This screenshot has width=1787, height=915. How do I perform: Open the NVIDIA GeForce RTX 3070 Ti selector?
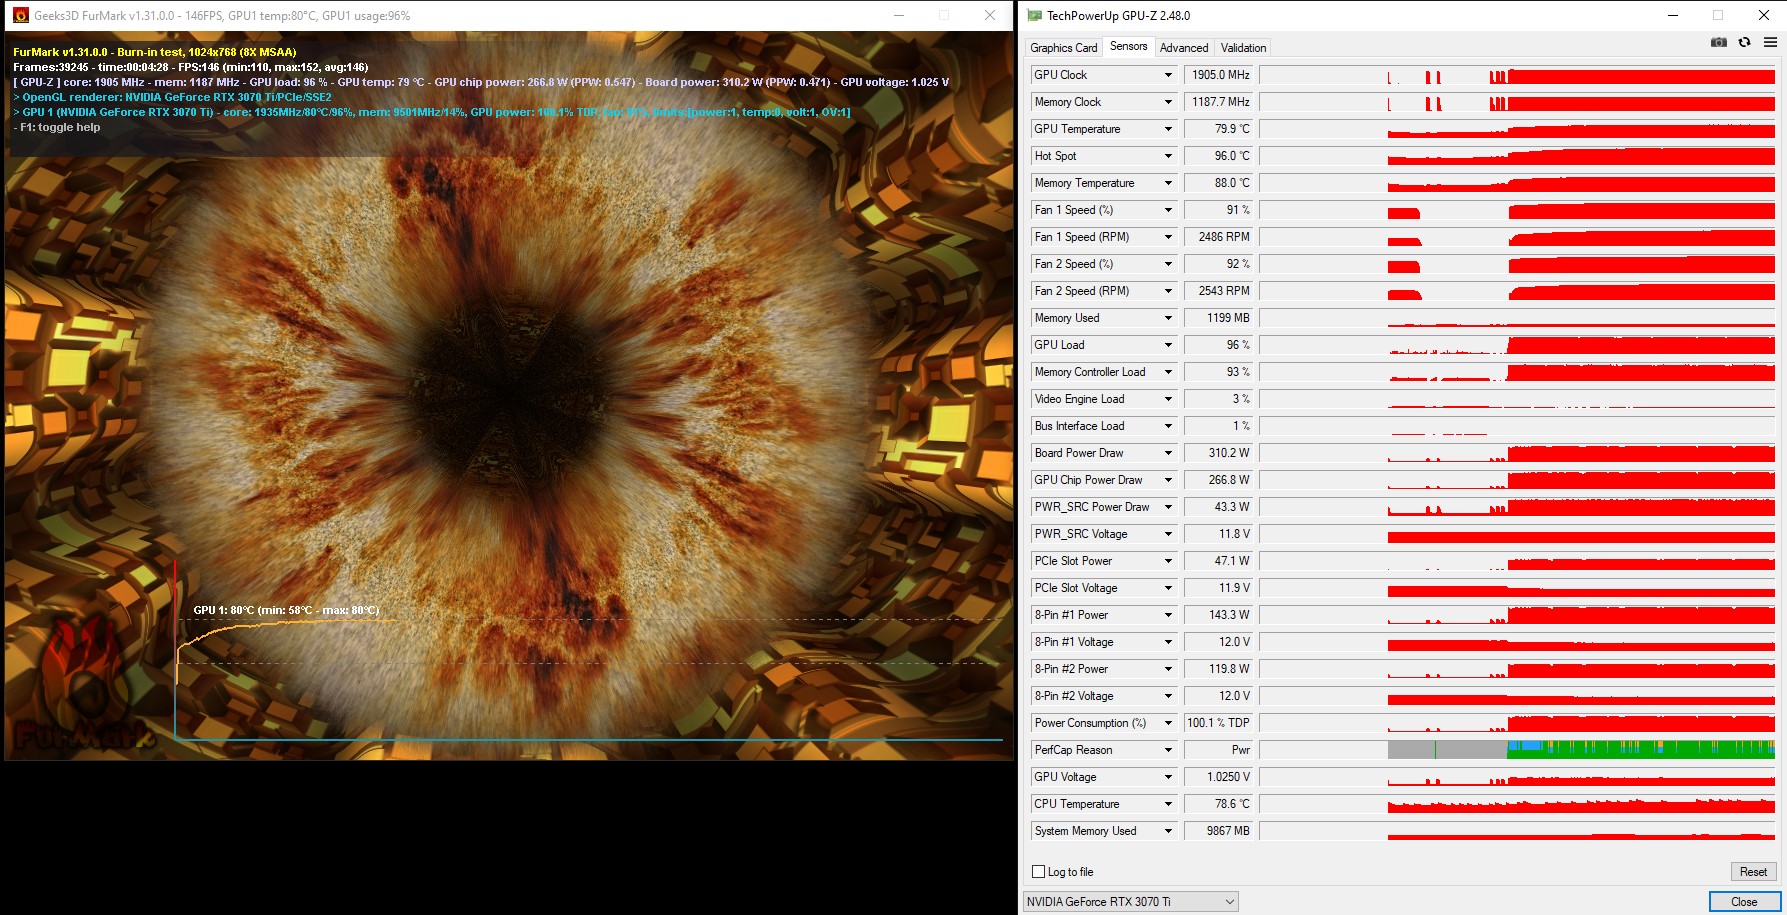point(1131,902)
